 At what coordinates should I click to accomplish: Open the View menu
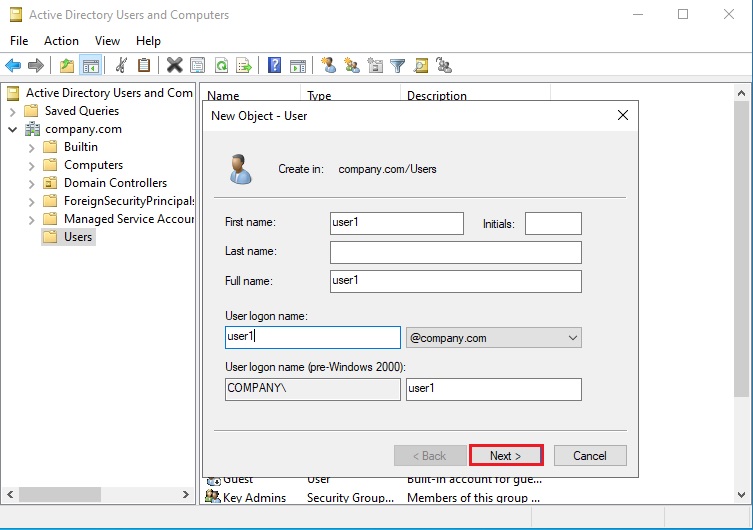click(107, 41)
